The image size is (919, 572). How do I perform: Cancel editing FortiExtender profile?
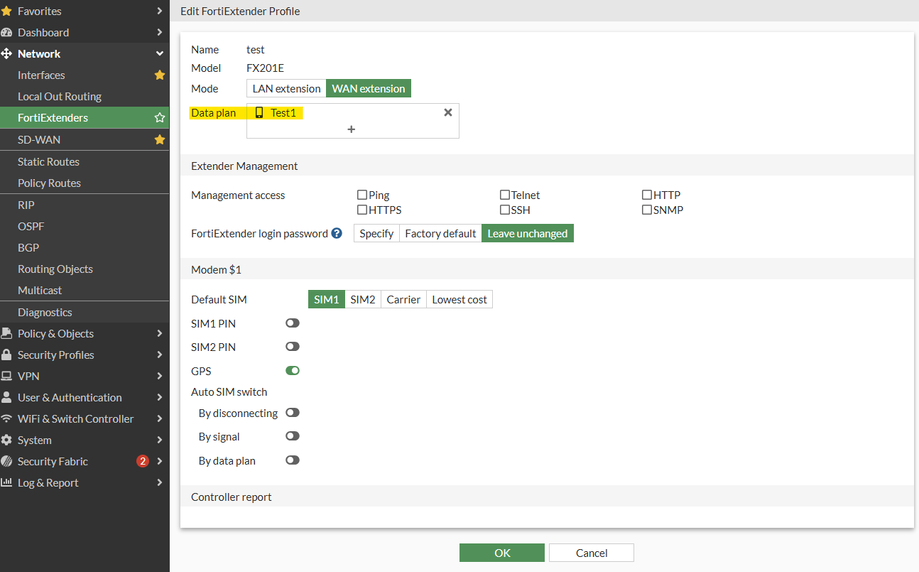pyautogui.click(x=591, y=553)
